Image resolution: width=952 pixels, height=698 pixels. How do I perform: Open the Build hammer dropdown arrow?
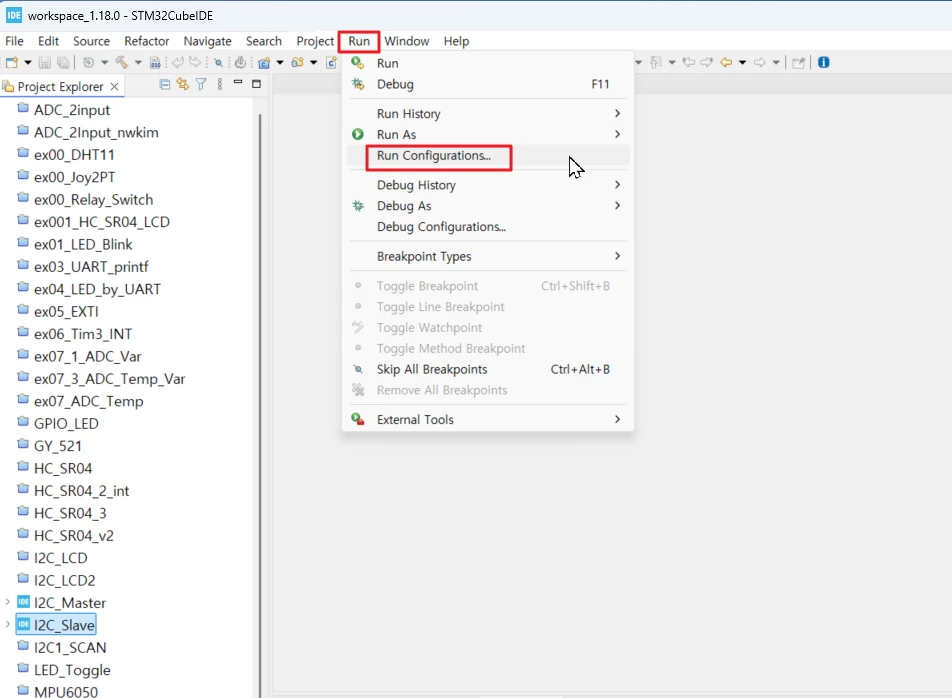click(138, 63)
